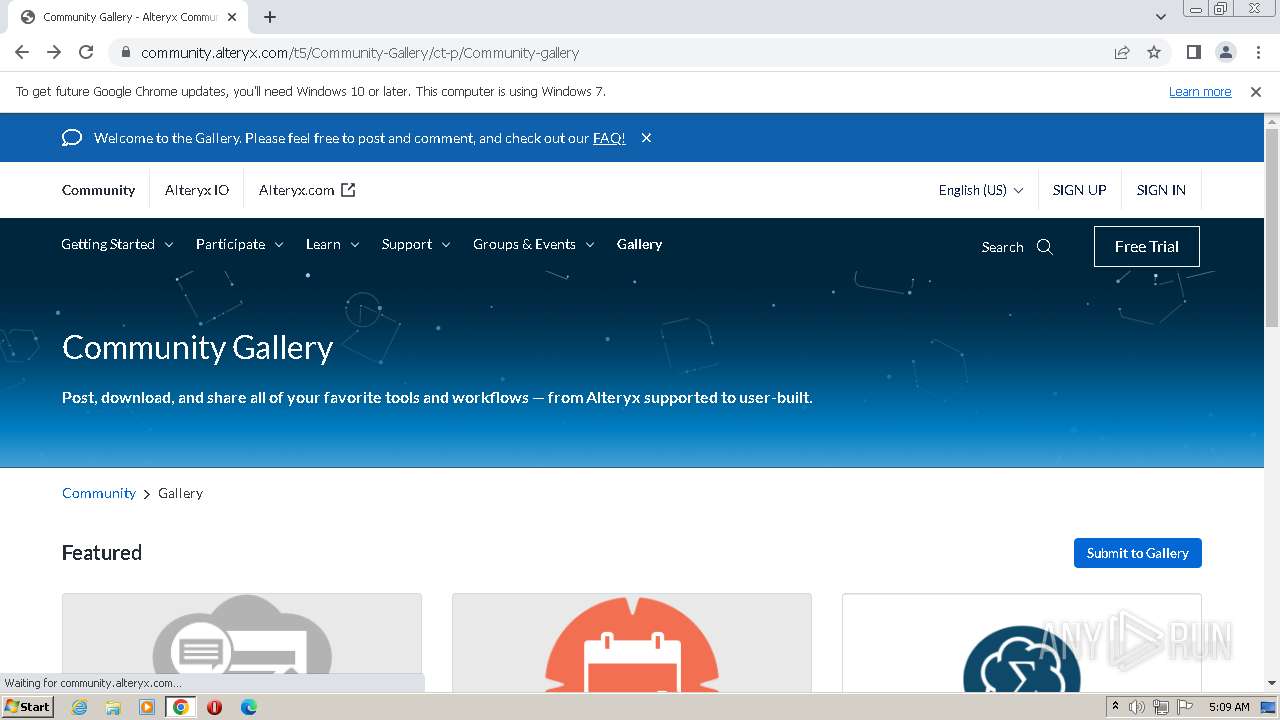1280x720 pixels.
Task: Open the red Opera taskbar icon
Action: tap(214, 707)
